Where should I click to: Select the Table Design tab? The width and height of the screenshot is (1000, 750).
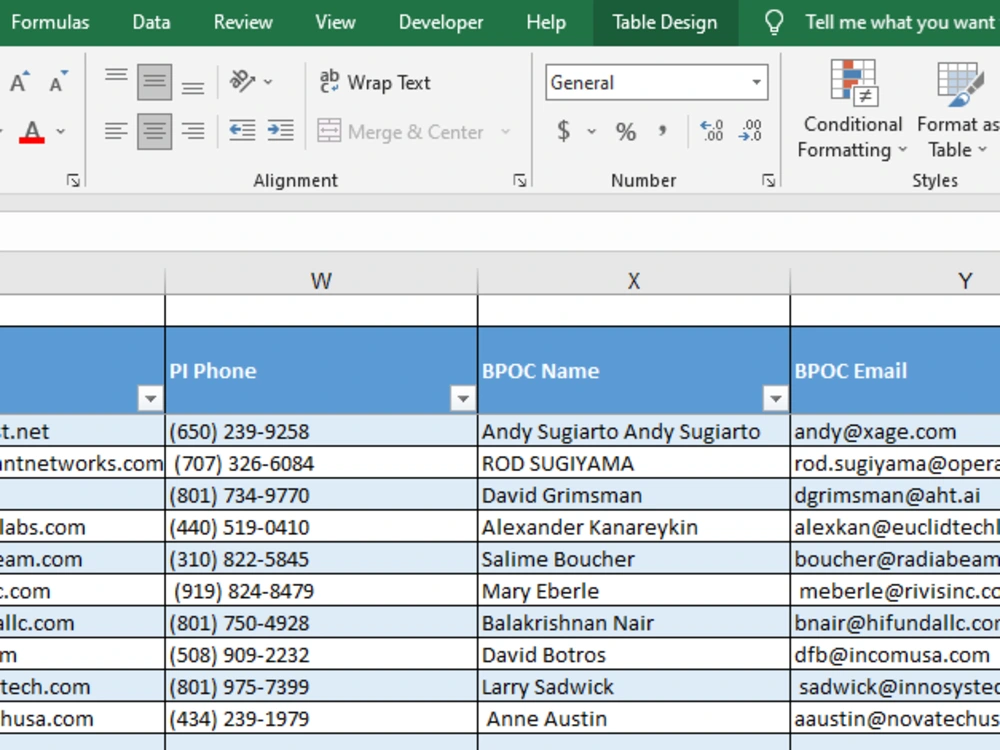pyautogui.click(x=665, y=22)
